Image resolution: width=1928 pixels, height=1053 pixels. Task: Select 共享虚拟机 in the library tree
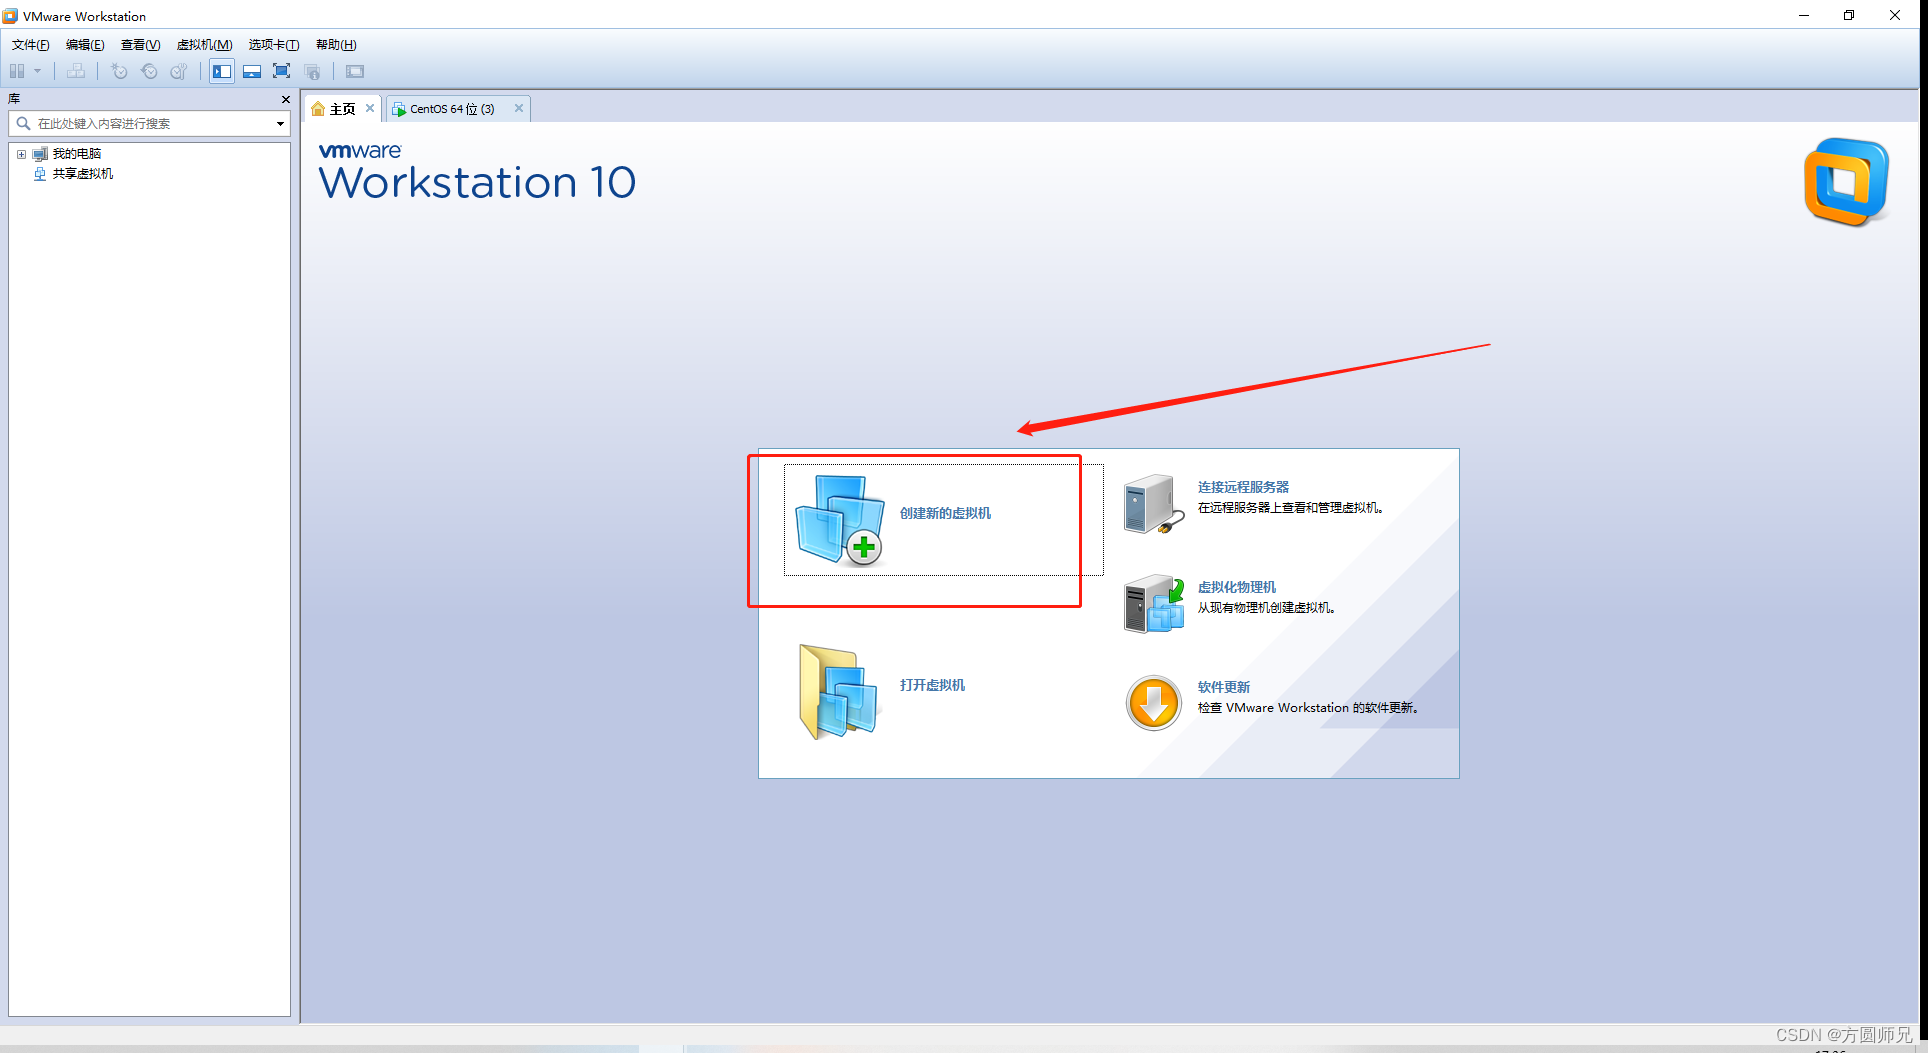point(83,174)
